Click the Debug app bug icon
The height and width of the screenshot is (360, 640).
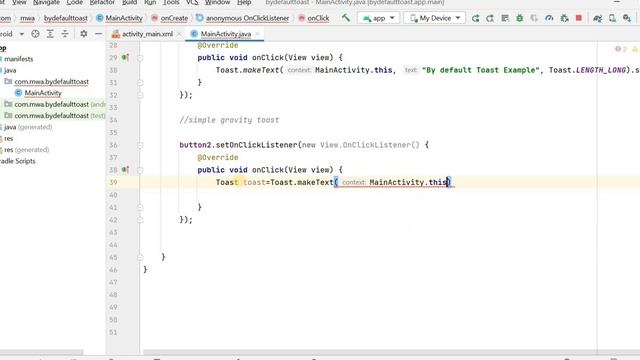[x=520, y=18]
